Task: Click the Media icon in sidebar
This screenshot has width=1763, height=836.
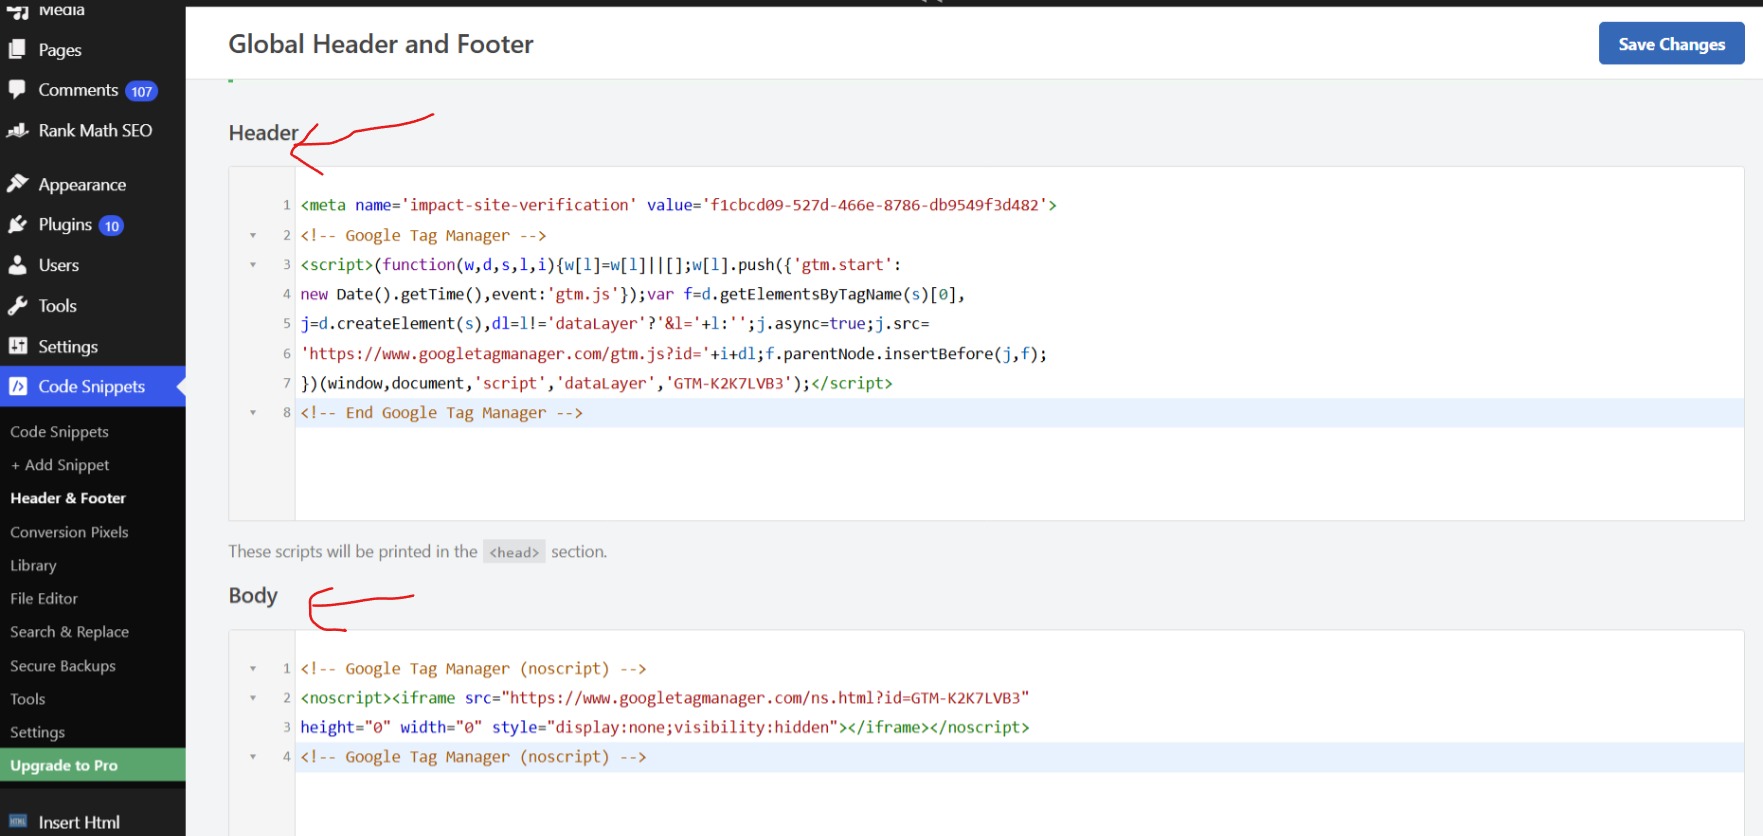Action: pyautogui.click(x=17, y=10)
